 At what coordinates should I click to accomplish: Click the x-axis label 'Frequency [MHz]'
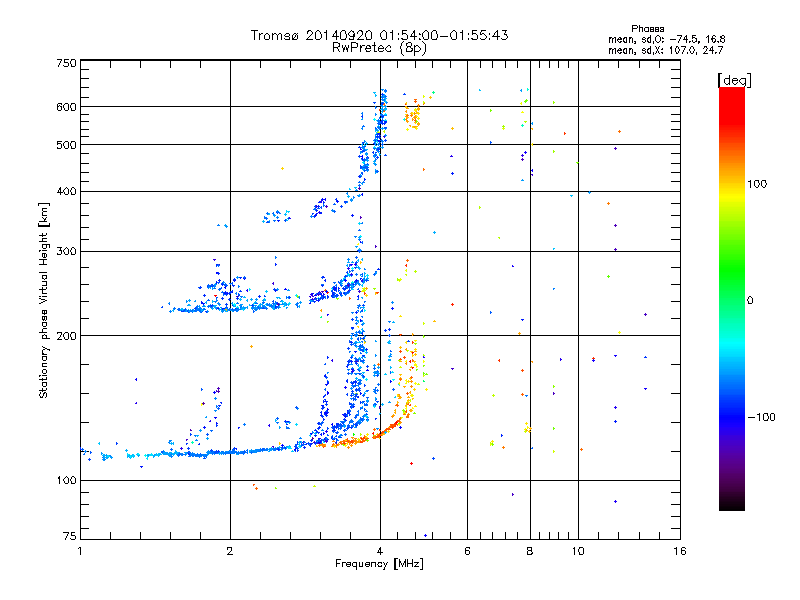[x=379, y=564]
